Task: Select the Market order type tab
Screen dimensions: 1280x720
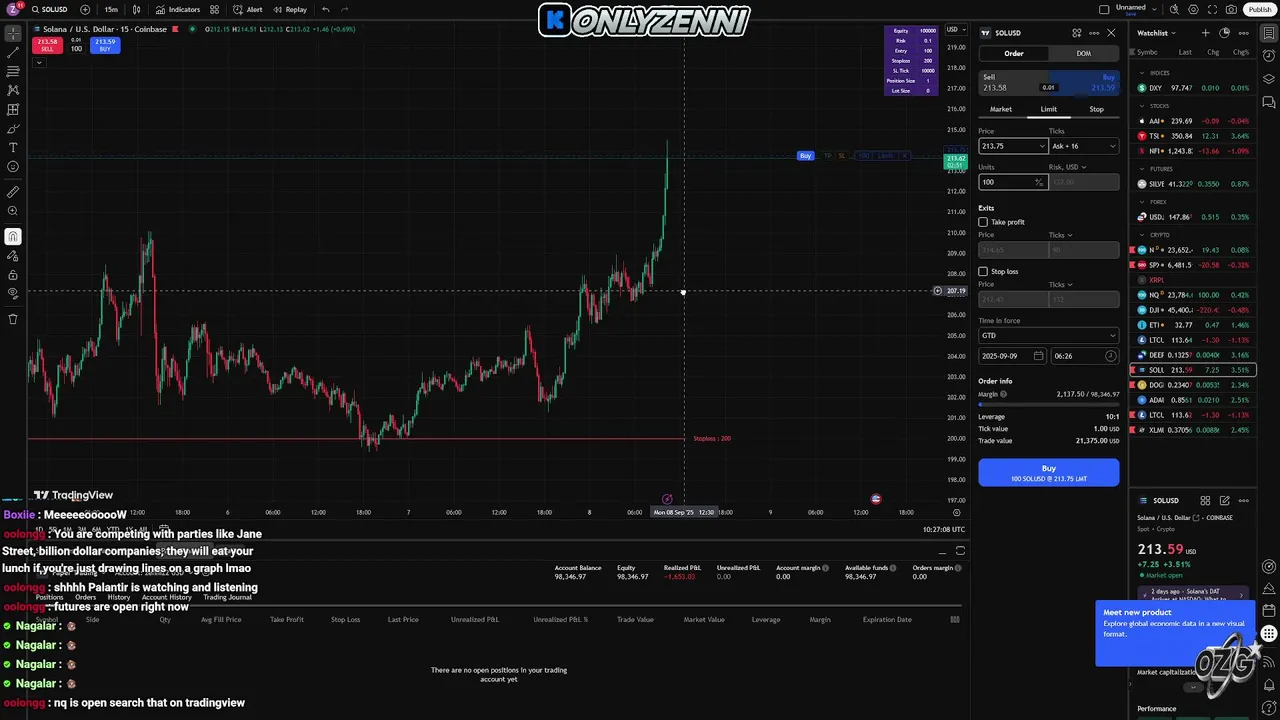Action: point(1001,109)
